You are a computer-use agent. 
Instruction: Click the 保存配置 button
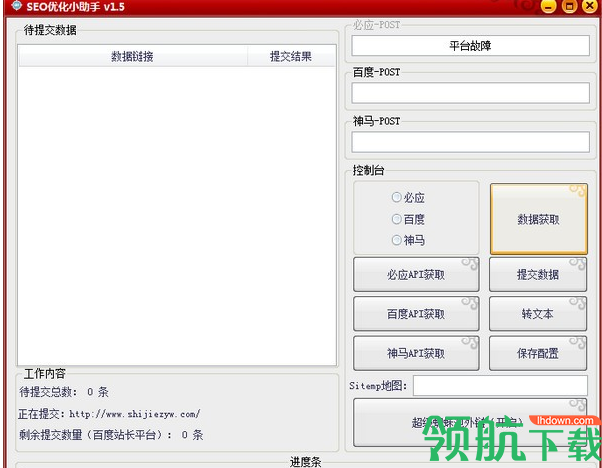click(538, 353)
